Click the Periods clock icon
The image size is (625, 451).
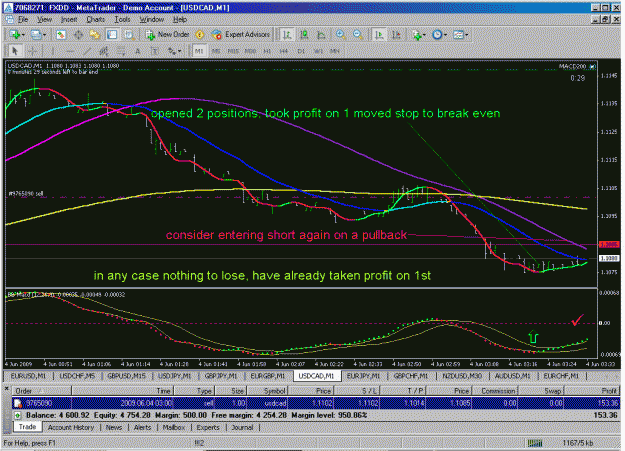click(x=437, y=35)
